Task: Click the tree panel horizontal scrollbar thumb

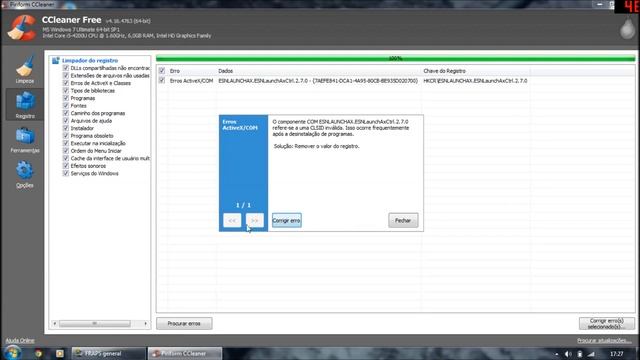Action: click(95, 323)
